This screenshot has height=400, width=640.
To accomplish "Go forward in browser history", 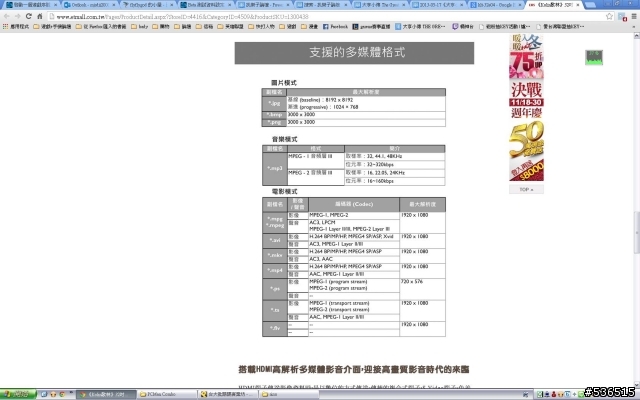I will (18, 16).
